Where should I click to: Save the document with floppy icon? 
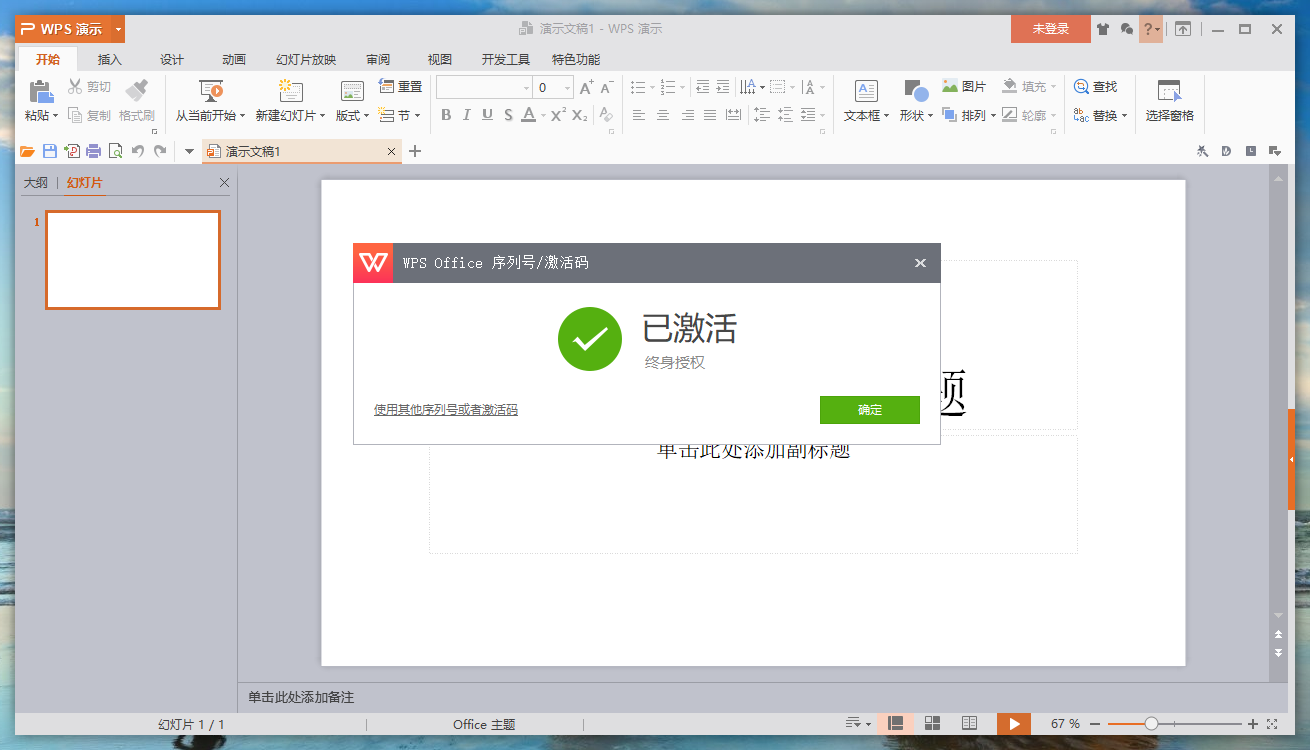point(50,151)
